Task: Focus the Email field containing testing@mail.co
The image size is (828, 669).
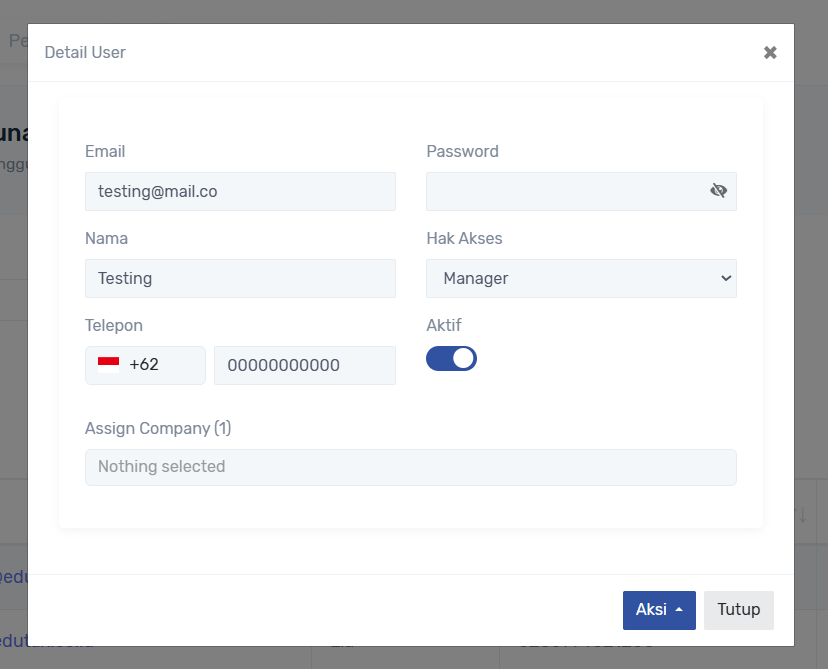Action: [240, 191]
